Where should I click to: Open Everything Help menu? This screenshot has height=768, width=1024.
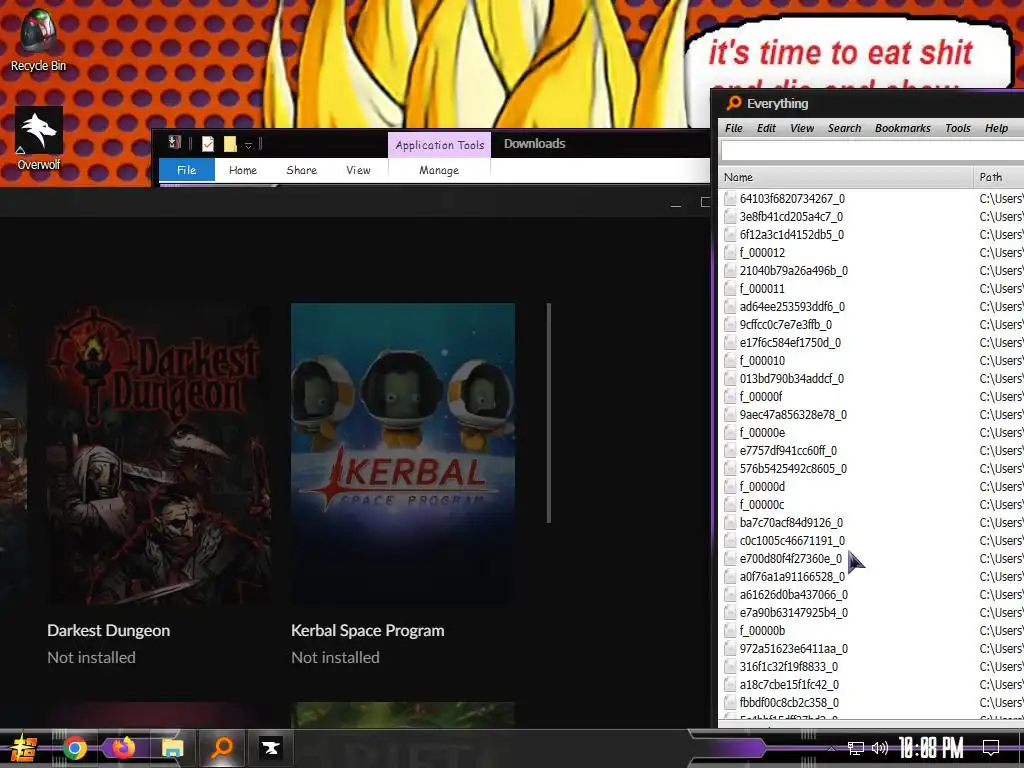tap(997, 128)
